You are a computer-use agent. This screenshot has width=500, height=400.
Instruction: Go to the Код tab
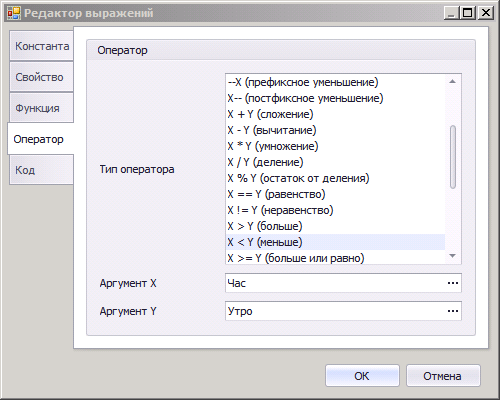42,170
